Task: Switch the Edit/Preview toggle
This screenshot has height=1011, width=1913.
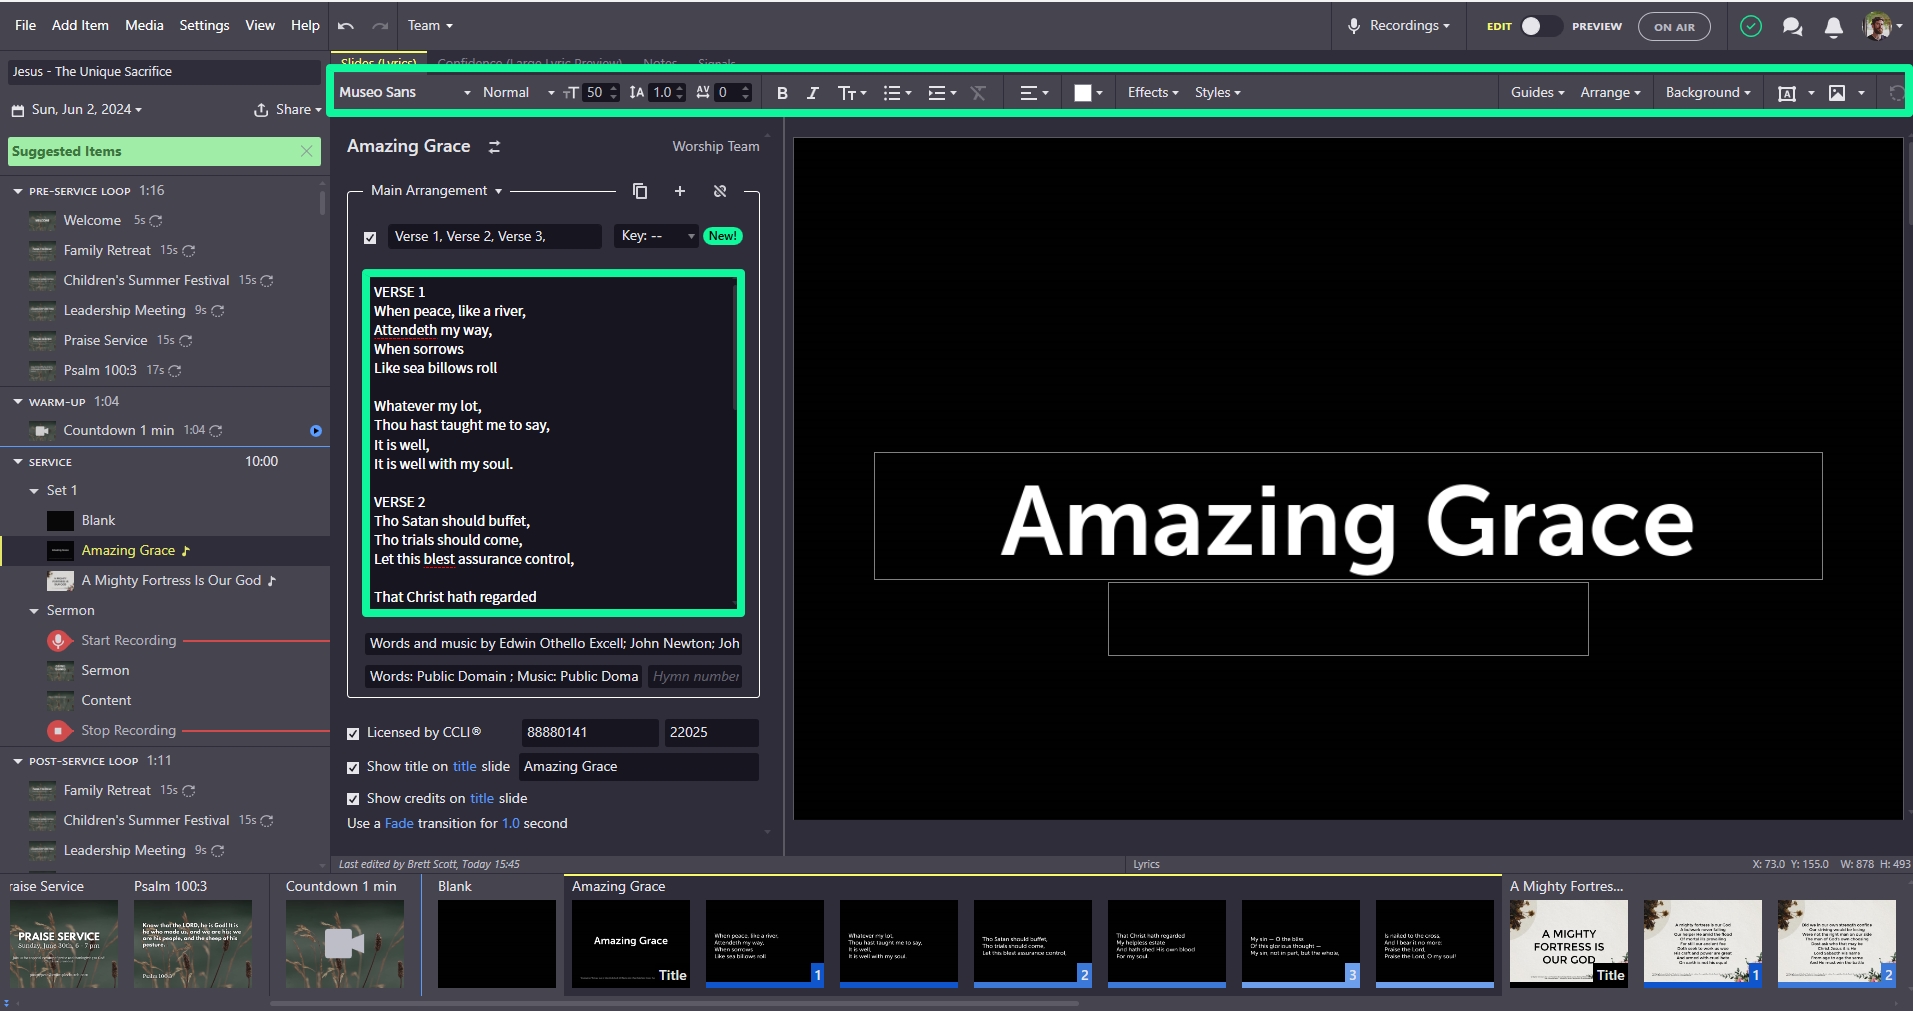Action: click(1540, 27)
